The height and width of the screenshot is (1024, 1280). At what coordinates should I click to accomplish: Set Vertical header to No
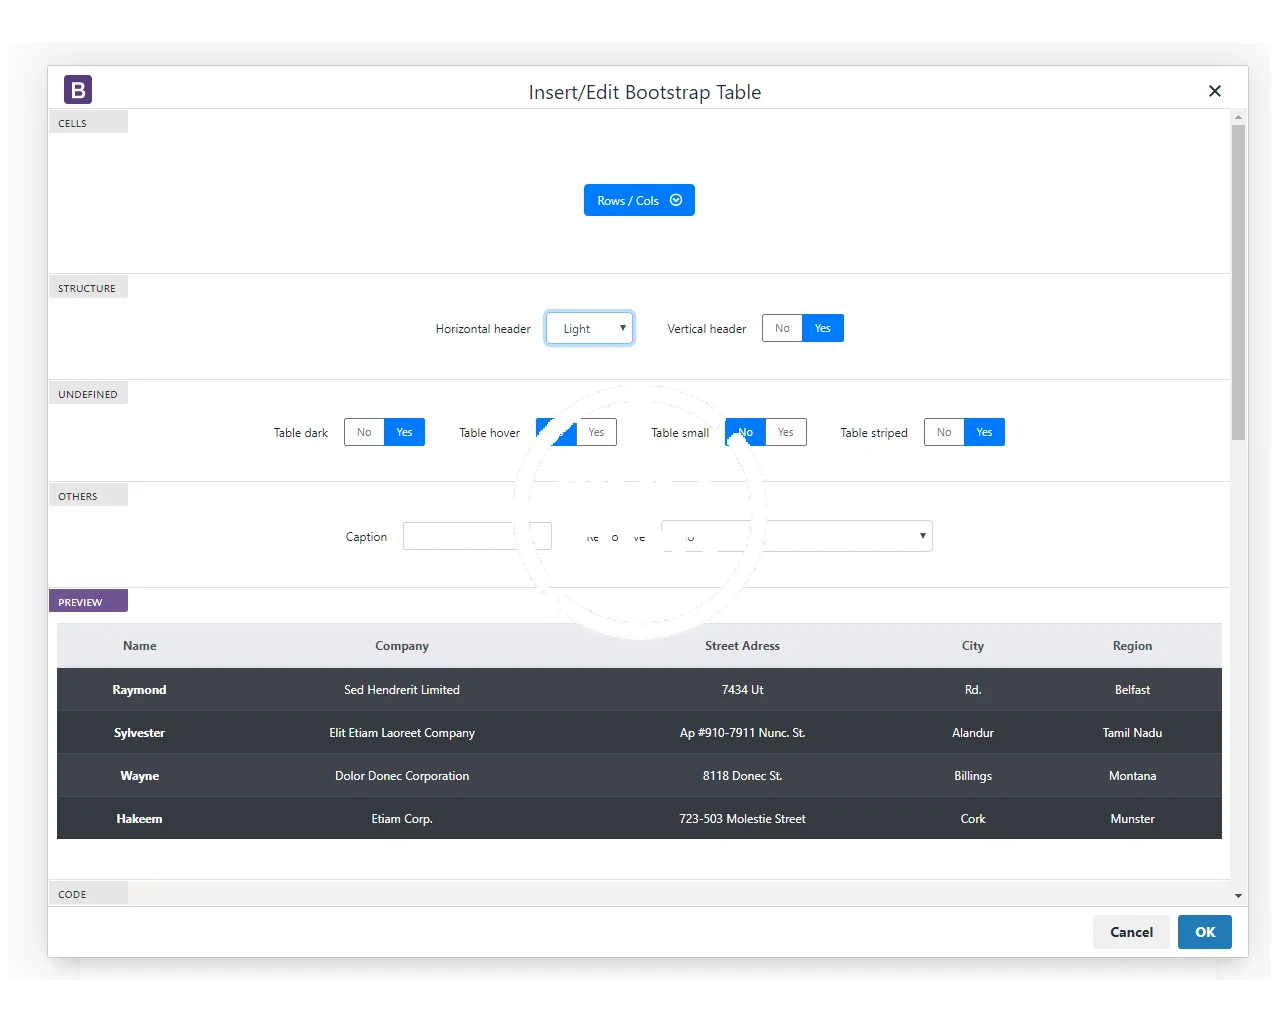pyautogui.click(x=782, y=328)
